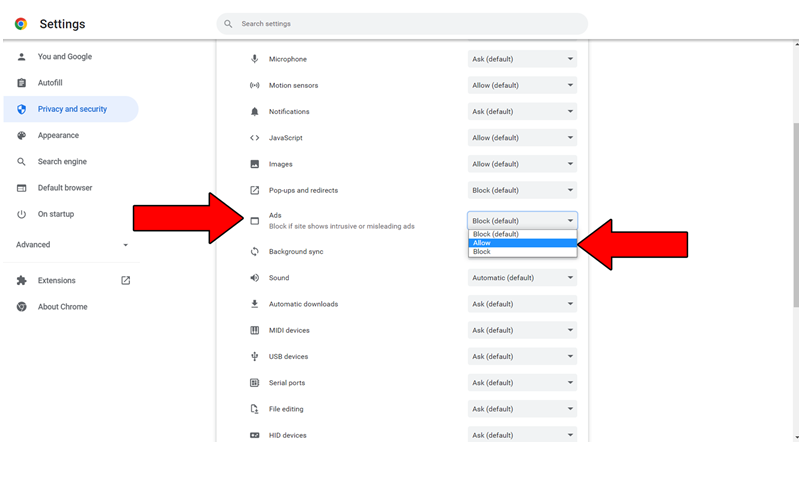
Task: Expand the Advanced section in sidebar
Action: [71, 245]
